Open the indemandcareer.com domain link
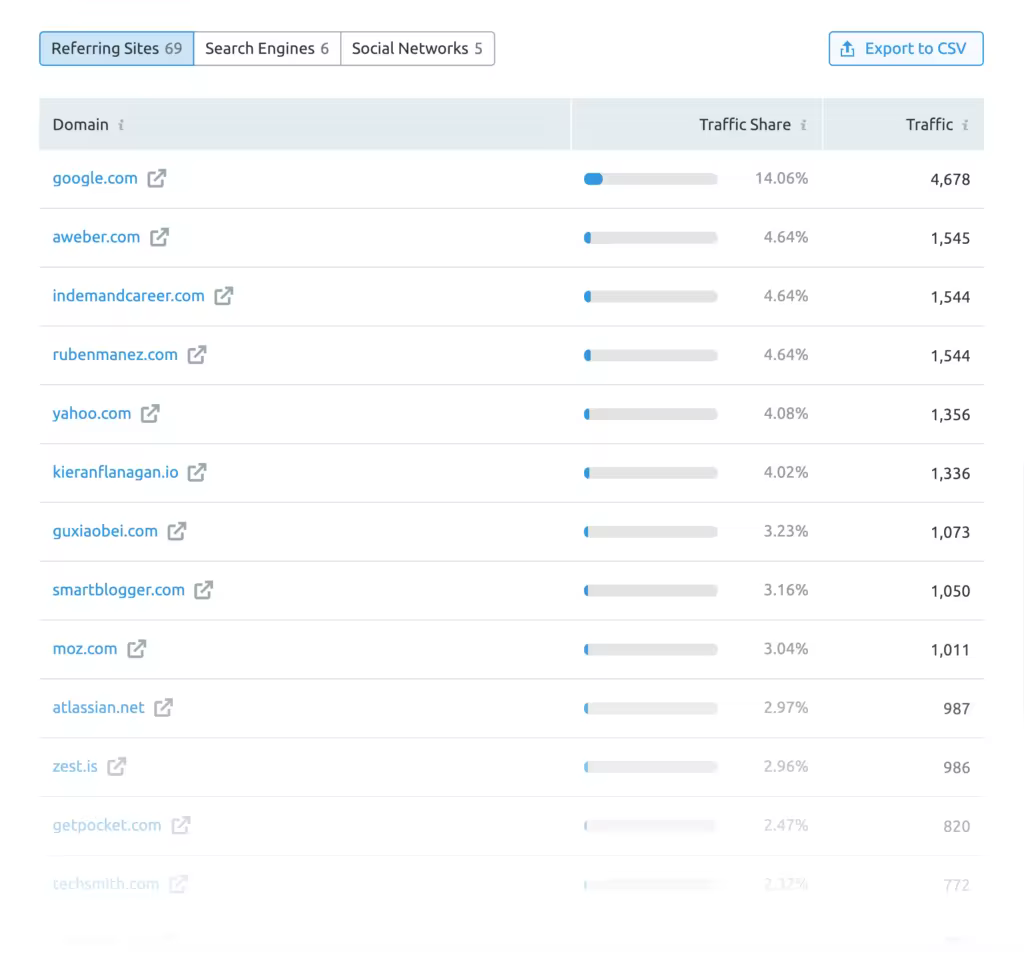Viewport: 1024px width, 958px height. tap(128, 296)
